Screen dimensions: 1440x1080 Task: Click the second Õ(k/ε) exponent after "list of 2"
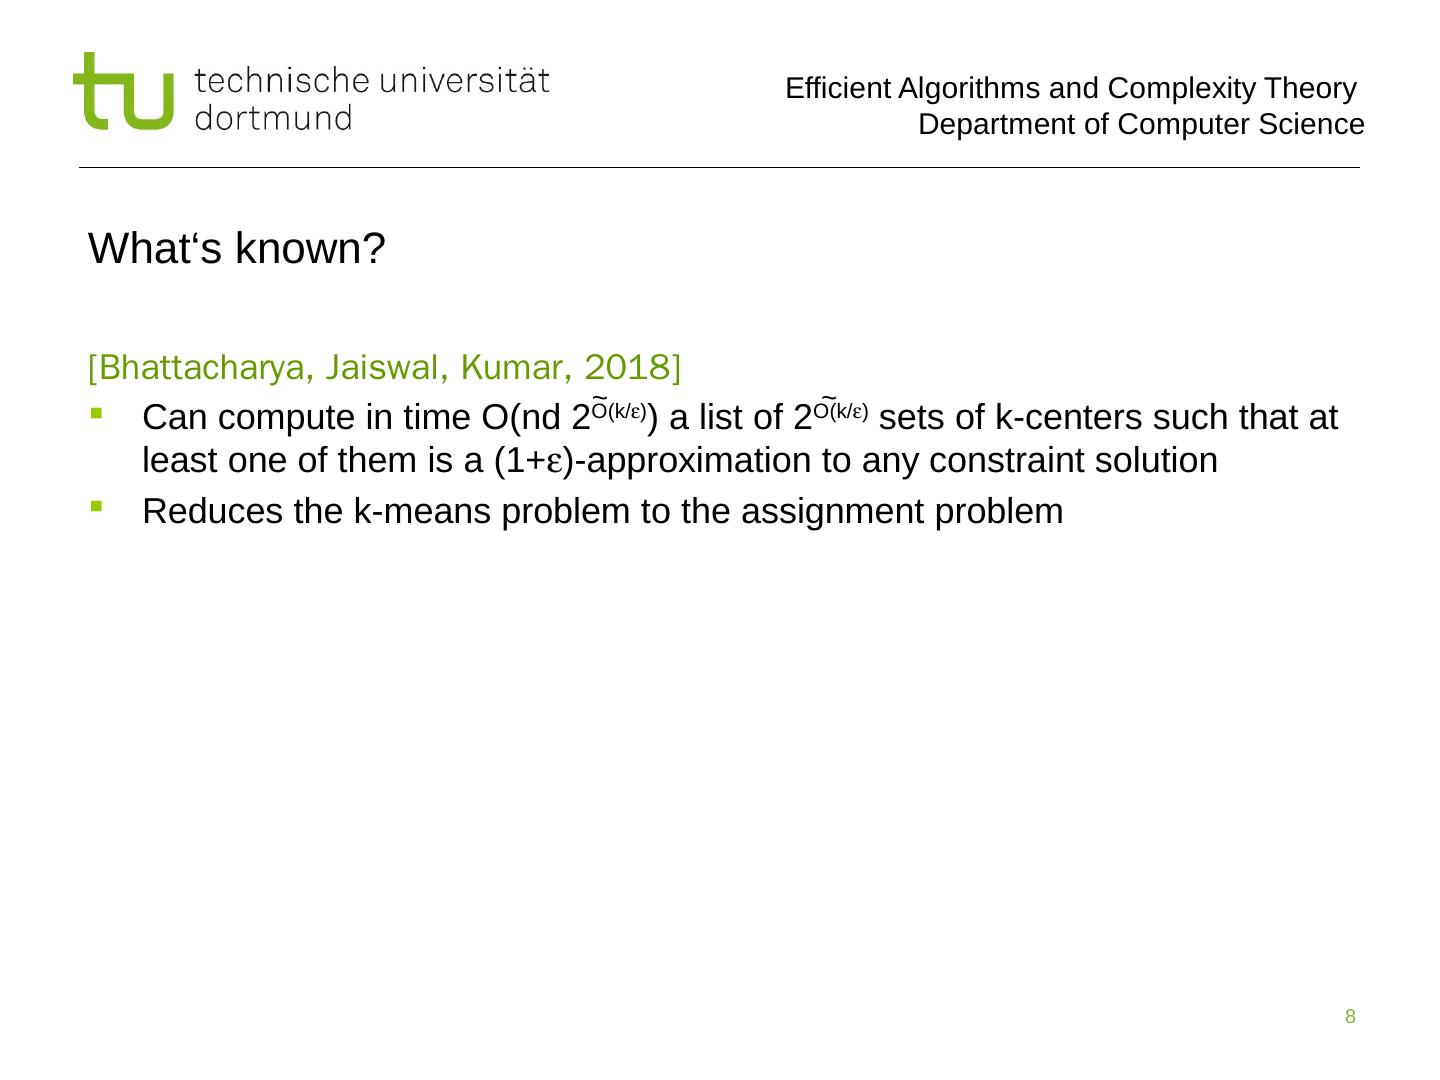(x=840, y=410)
